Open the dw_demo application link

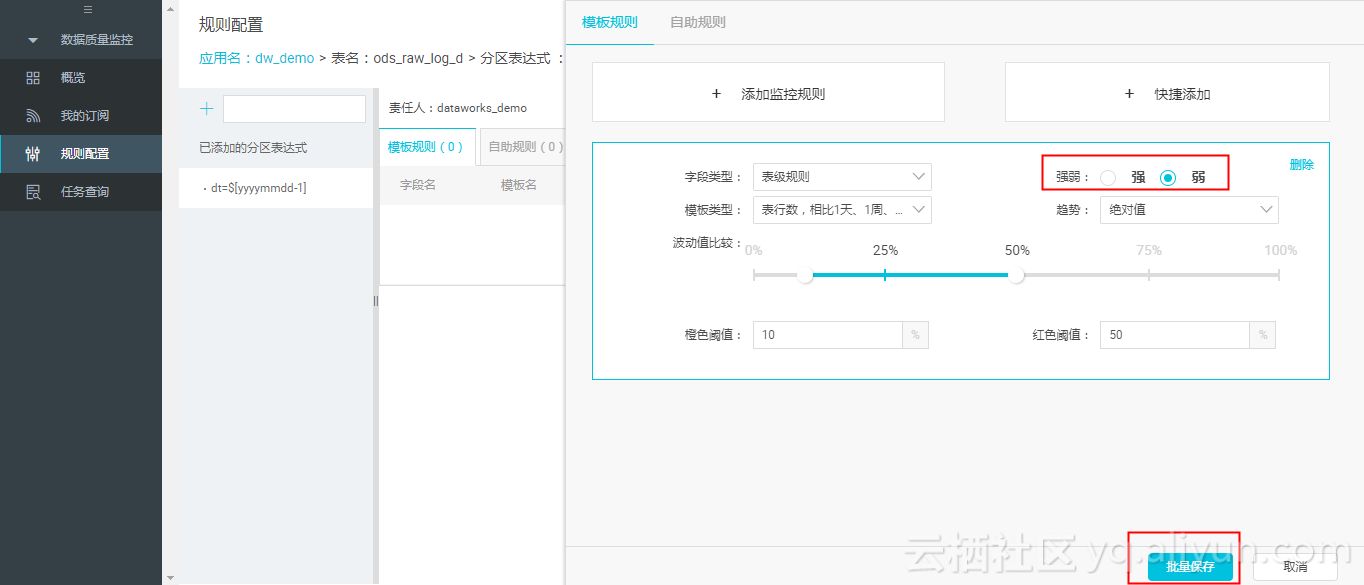click(x=284, y=58)
